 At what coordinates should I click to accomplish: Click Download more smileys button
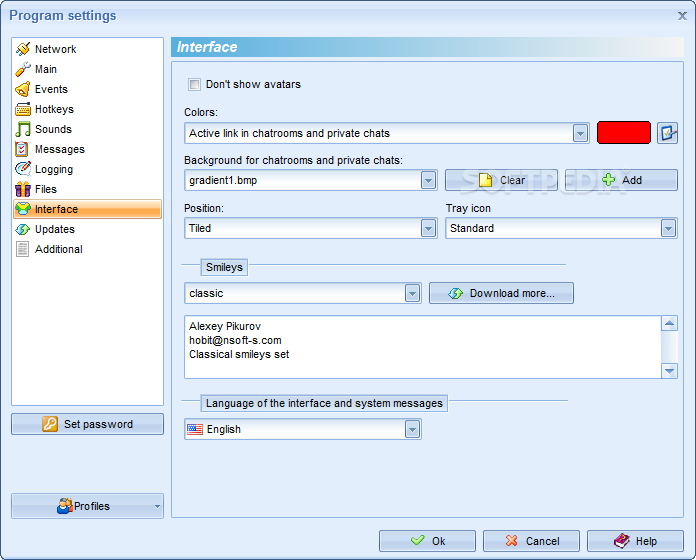tap(501, 293)
